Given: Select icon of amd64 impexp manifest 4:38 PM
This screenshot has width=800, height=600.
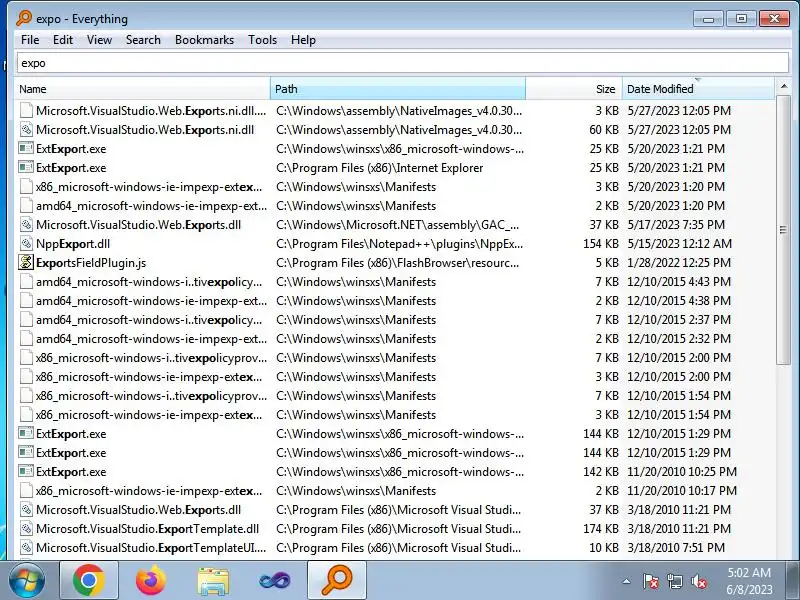Looking at the screenshot, I should 26,301.
